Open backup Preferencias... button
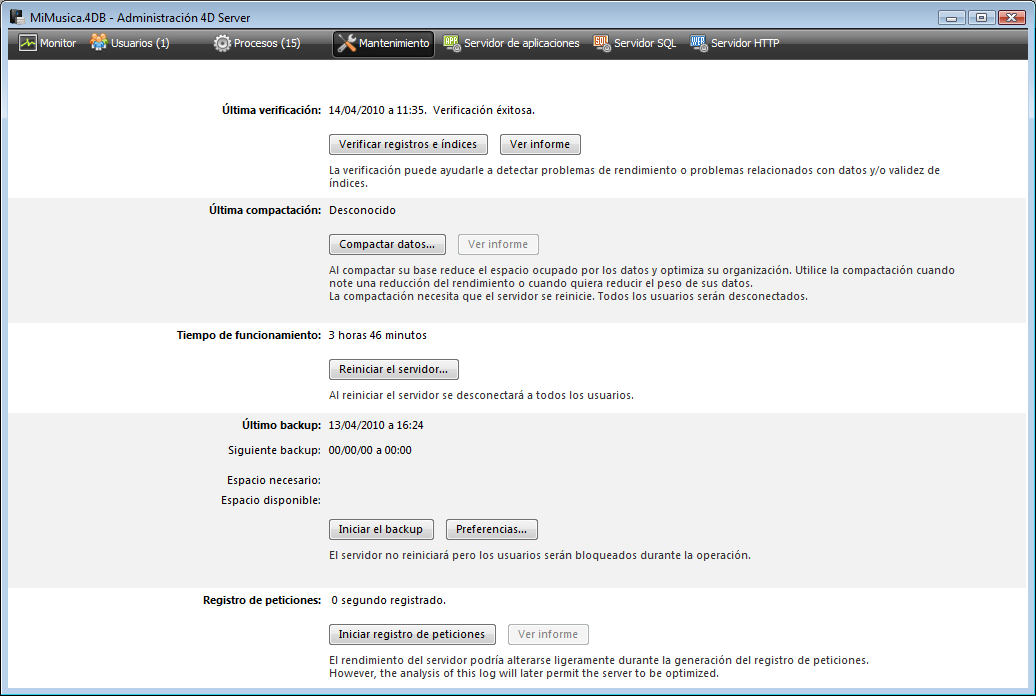Image resolution: width=1036 pixels, height=696 pixels. (x=491, y=529)
